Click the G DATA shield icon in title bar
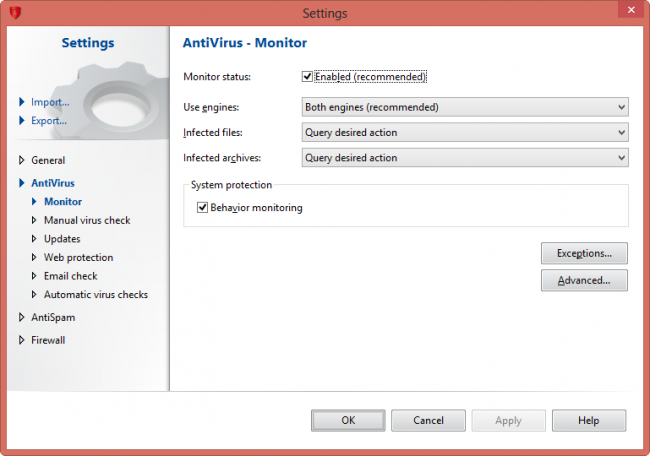 point(14,13)
